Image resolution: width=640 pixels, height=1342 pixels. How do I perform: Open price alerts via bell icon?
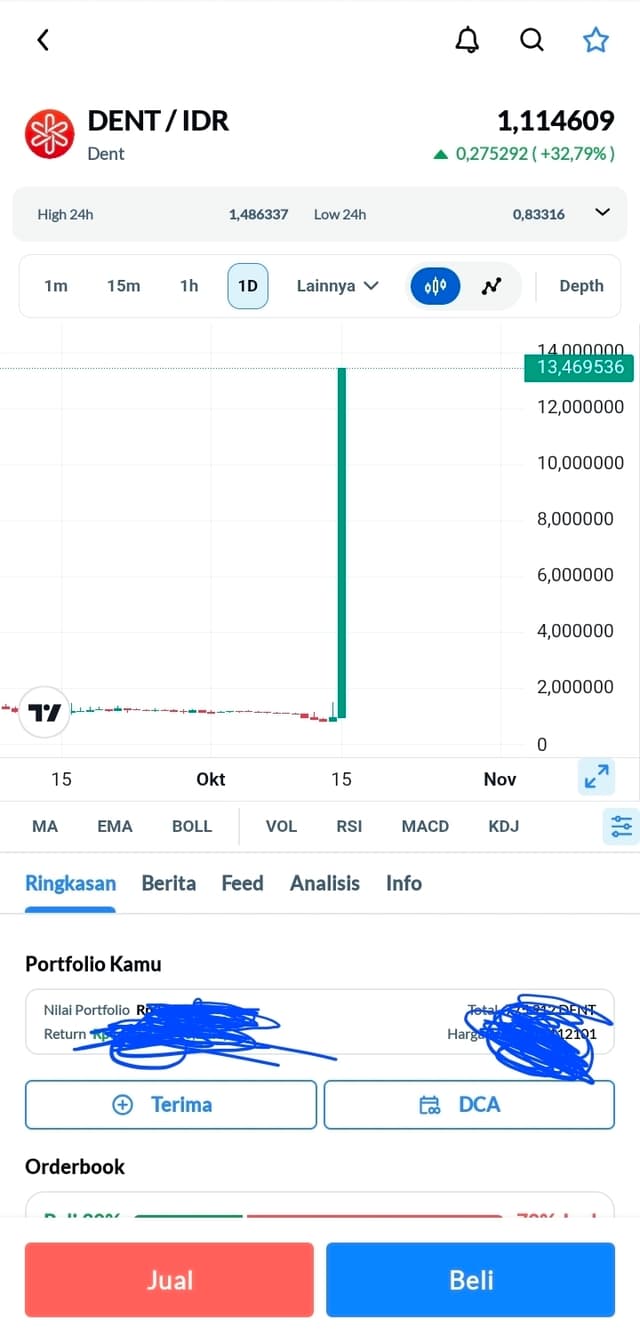(467, 40)
